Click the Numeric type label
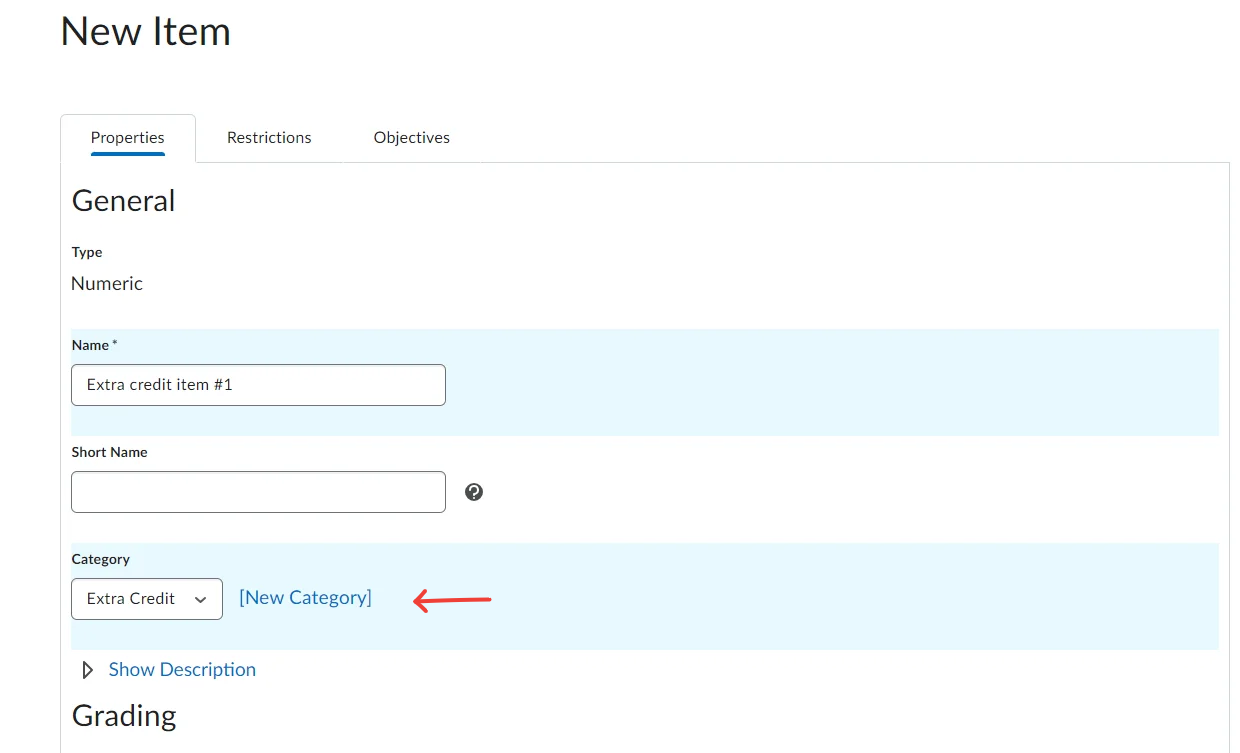 pyautogui.click(x=106, y=283)
